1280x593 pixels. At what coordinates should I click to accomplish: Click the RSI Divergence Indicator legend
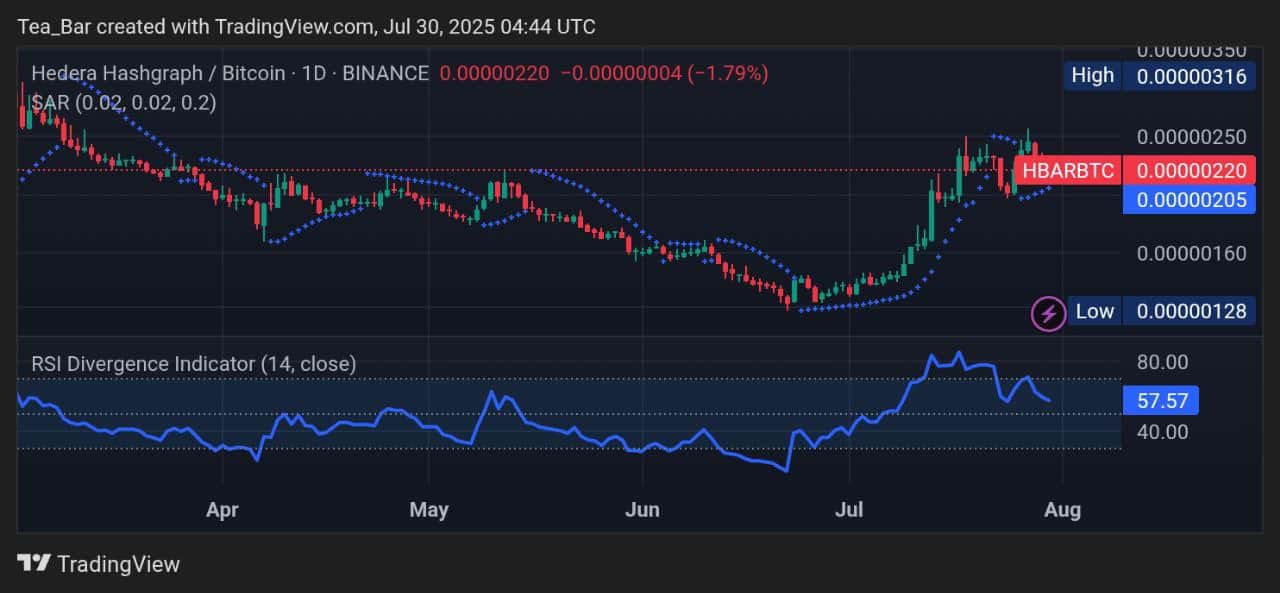coord(194,364)
